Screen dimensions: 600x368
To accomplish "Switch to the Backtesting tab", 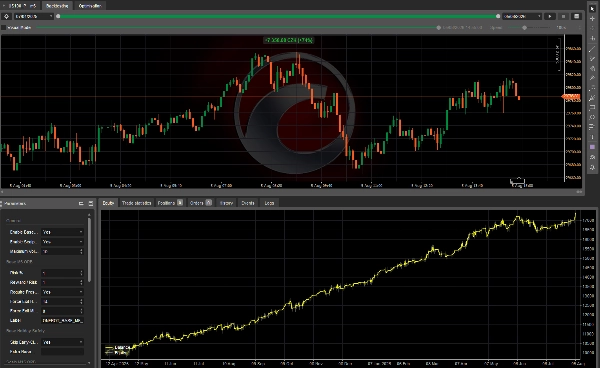I will click(57, 6).
